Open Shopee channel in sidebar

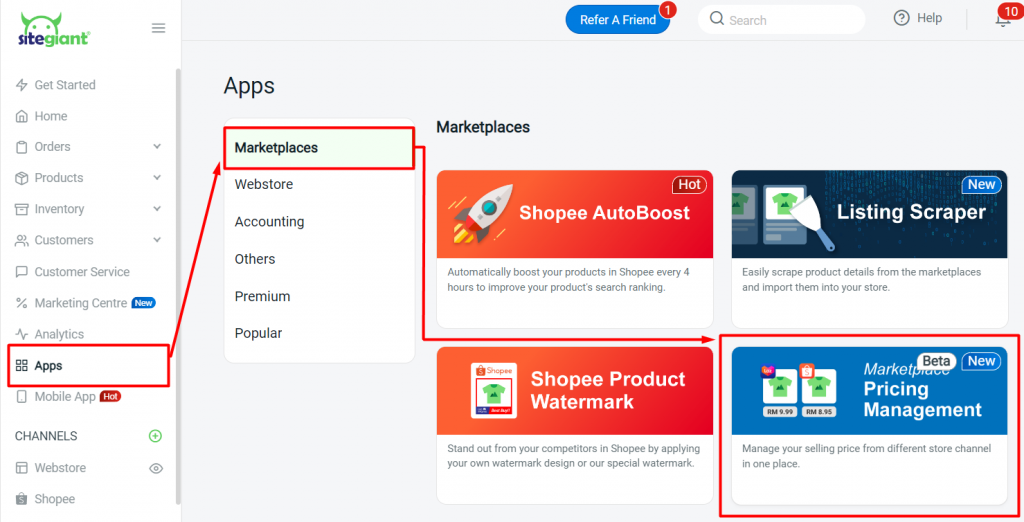click(55, 499)
